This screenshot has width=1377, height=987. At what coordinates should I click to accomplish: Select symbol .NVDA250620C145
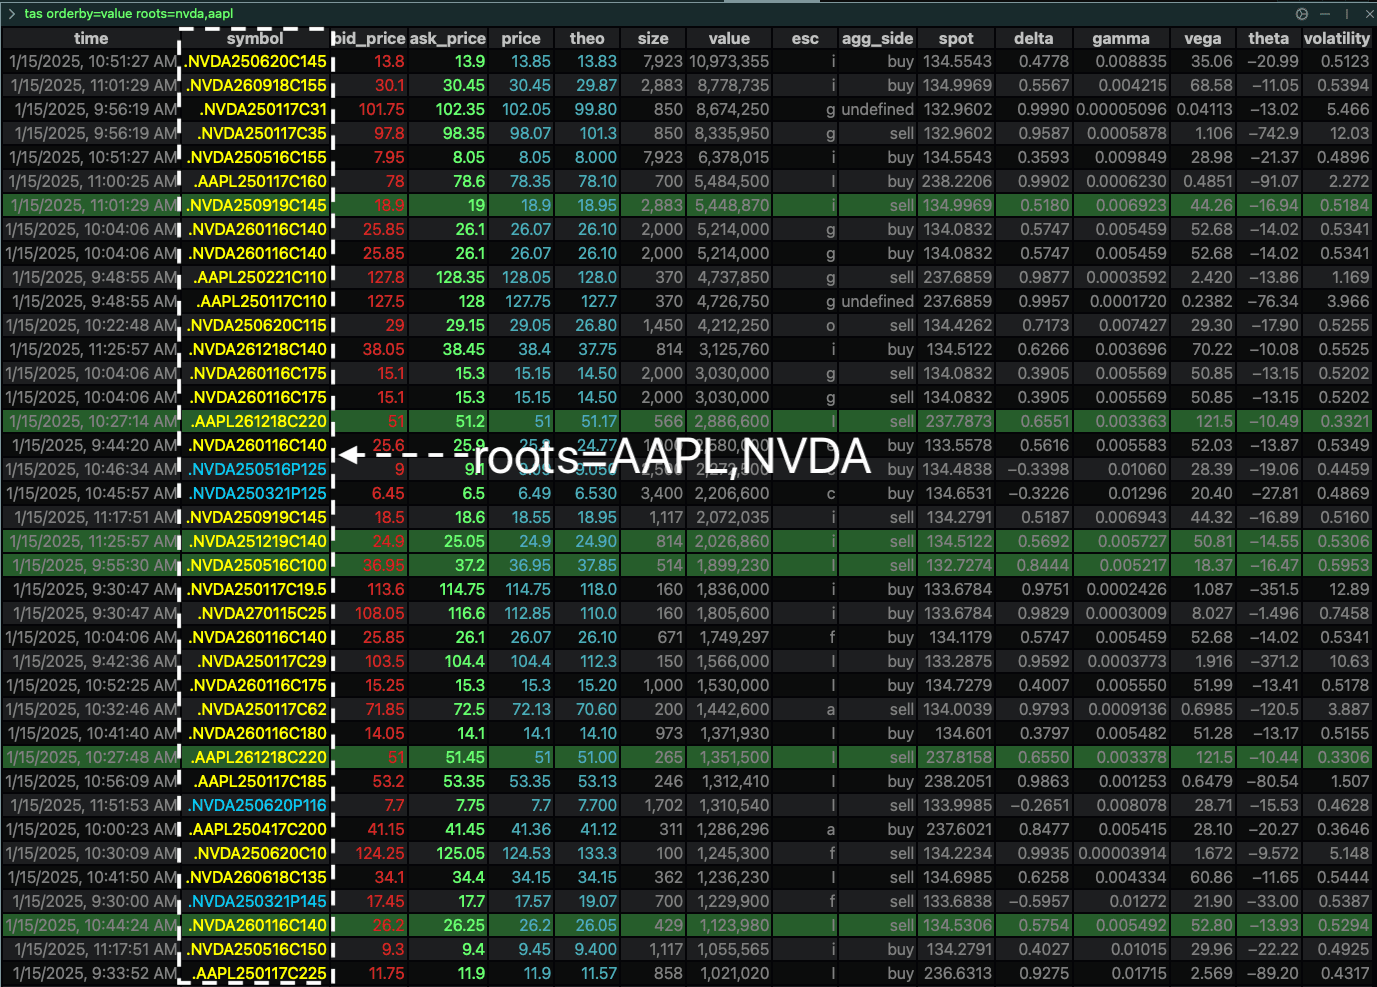coord(256,61)
